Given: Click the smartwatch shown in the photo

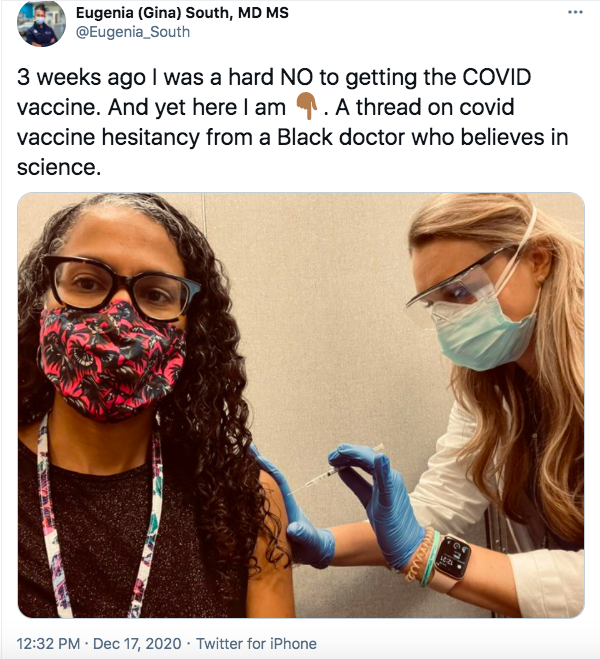Looking at the screenshot, I should [x=452, y=558].
